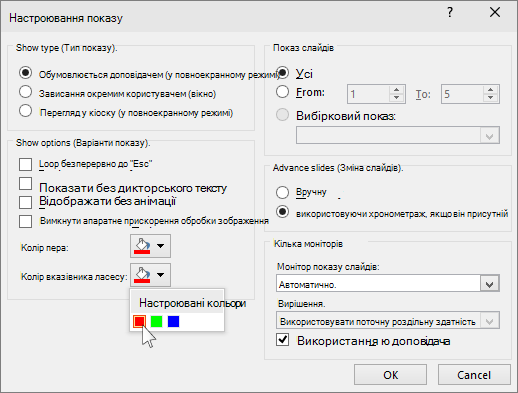
Task: Check Показати без дикторського тексту
Action: pyautogui.click(x=26, y=183)
